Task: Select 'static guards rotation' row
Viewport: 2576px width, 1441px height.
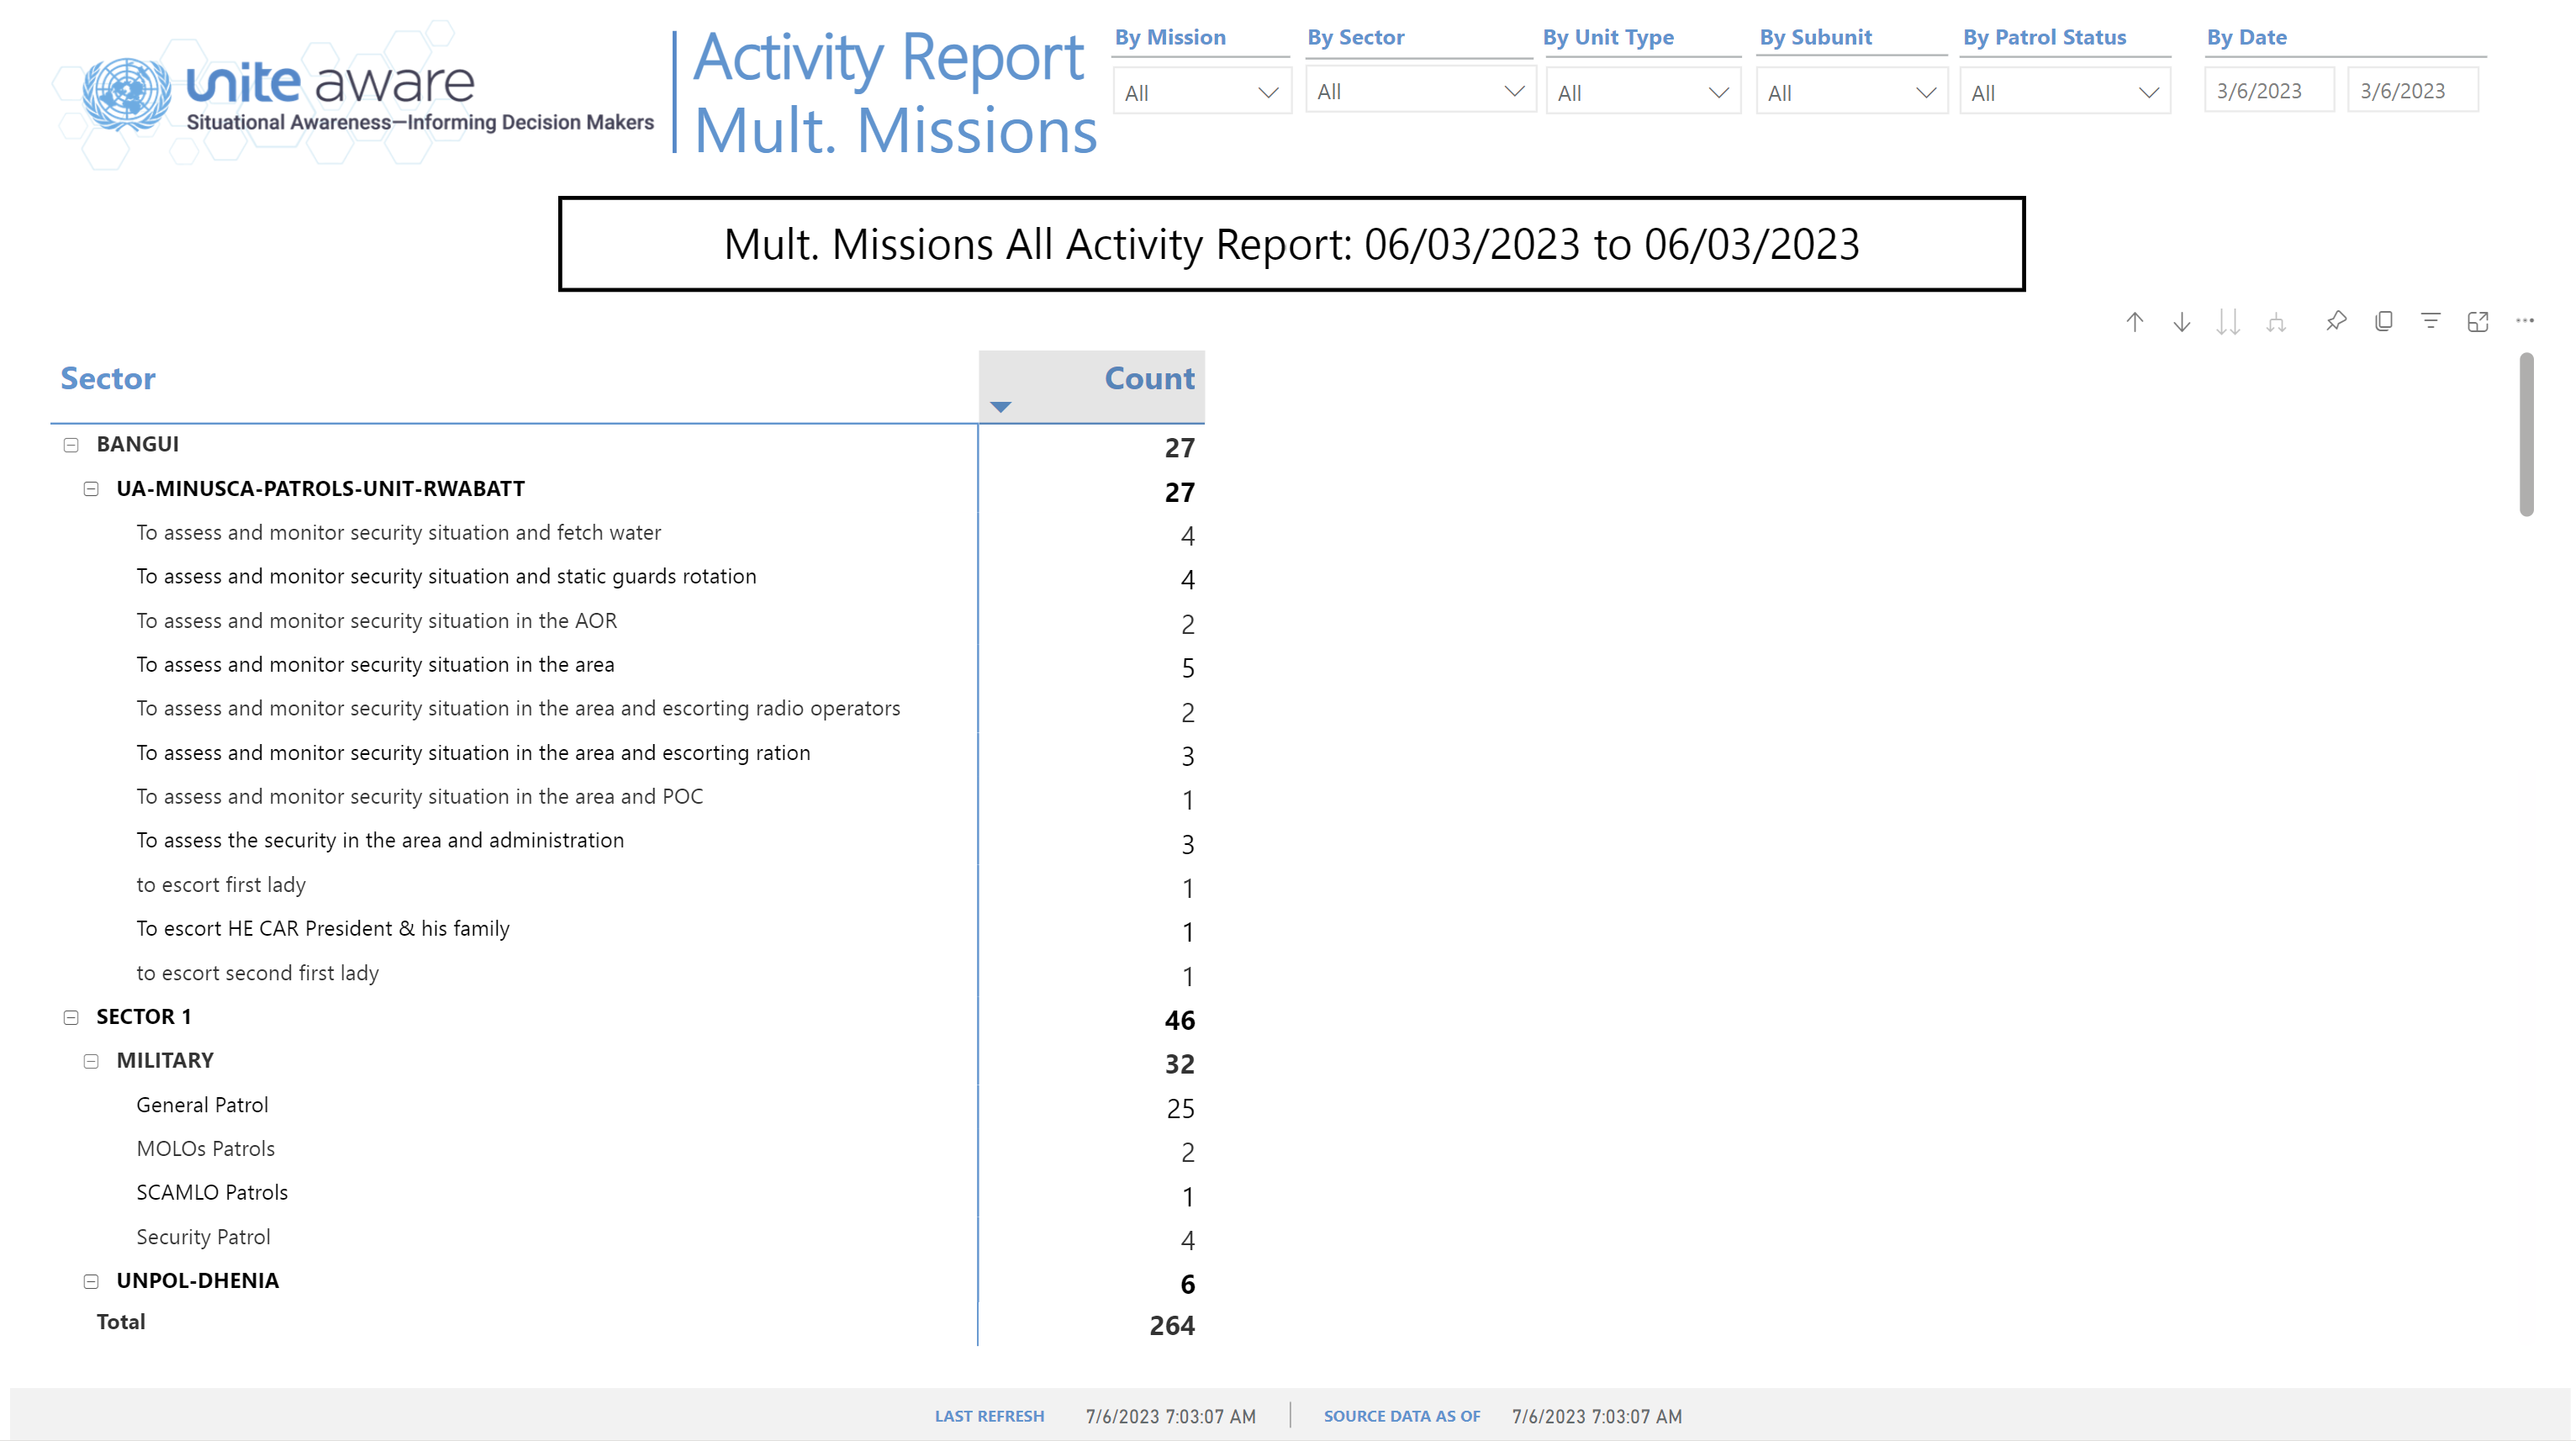Action: point(627,577)
